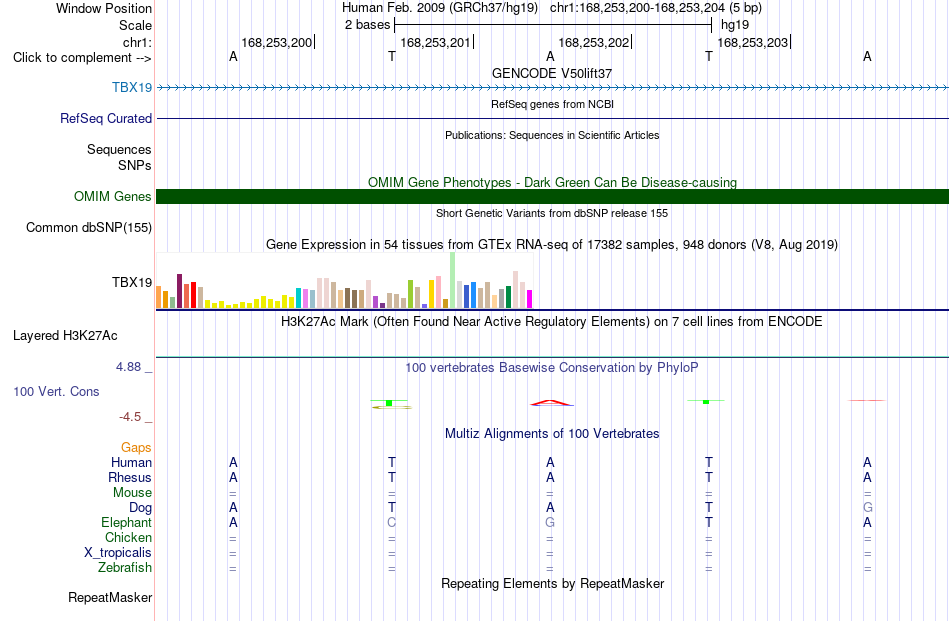
Task: Click the 'Mouse' species row label
Action: pos(132,493)
